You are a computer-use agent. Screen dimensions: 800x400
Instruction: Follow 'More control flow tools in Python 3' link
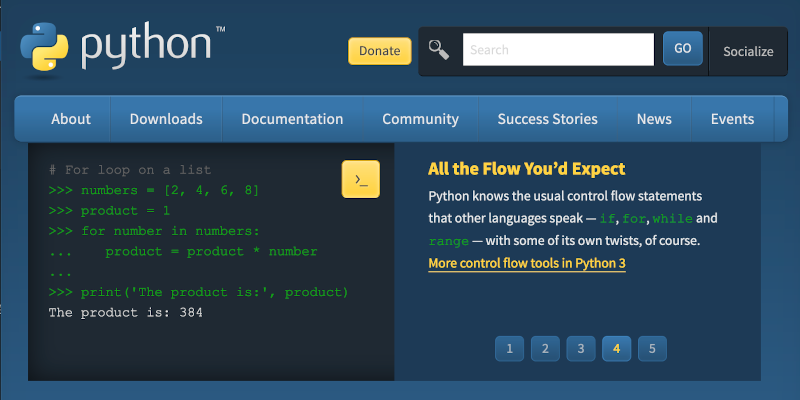[527, 264]
